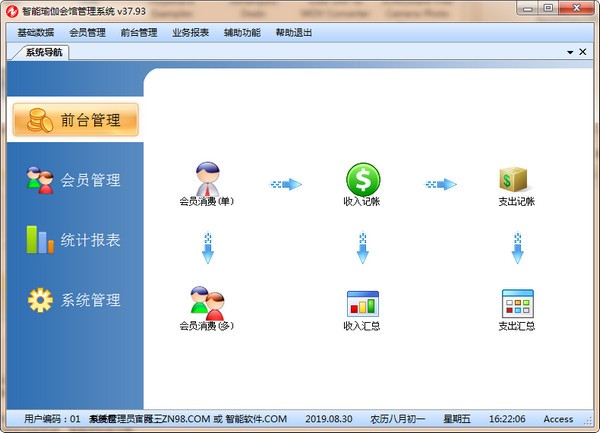Open the 基础数据 menu
Screen dimensions: 600x433
click(x=35, y=32)
